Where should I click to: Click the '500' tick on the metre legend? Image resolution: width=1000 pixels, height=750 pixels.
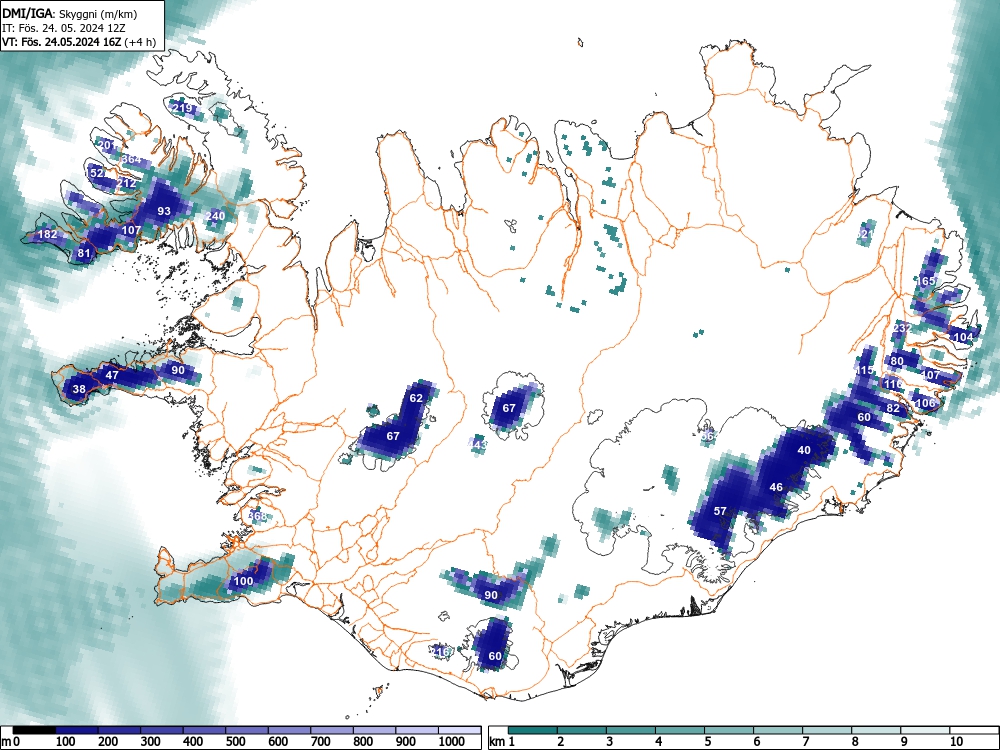[x=236, y=742]
